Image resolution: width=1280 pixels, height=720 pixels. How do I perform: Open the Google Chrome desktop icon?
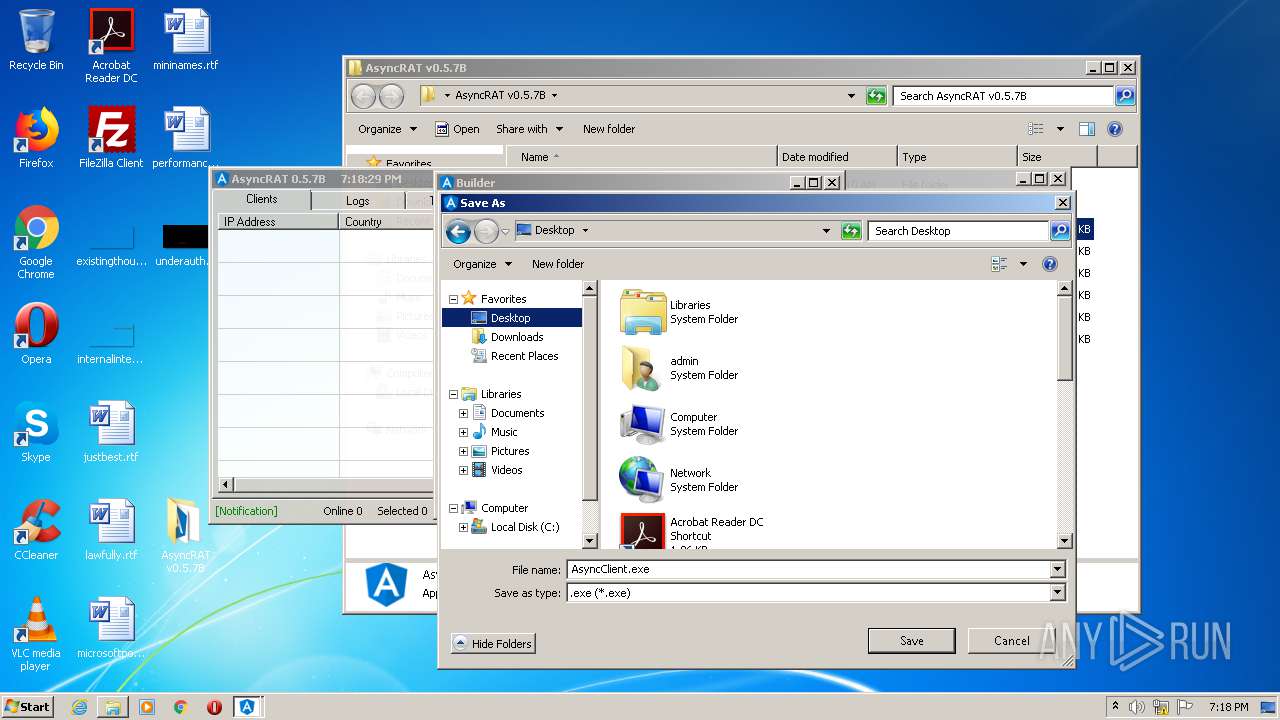coord(36,242)
